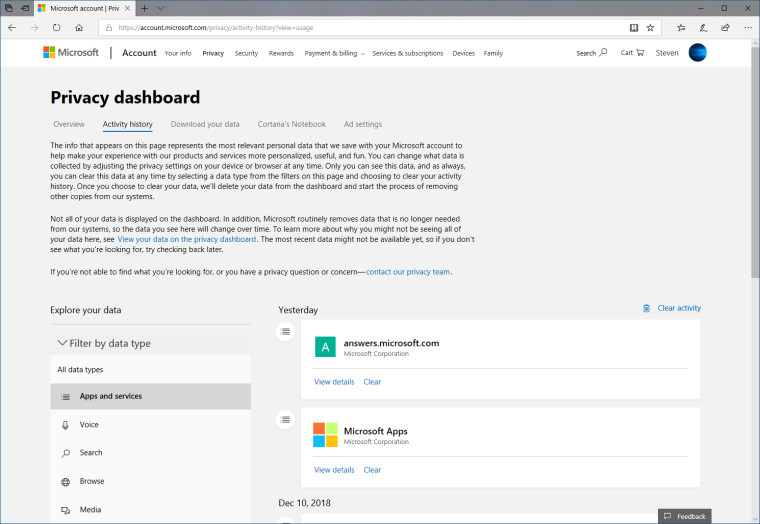Open the browser home page icon

point(79,28)
